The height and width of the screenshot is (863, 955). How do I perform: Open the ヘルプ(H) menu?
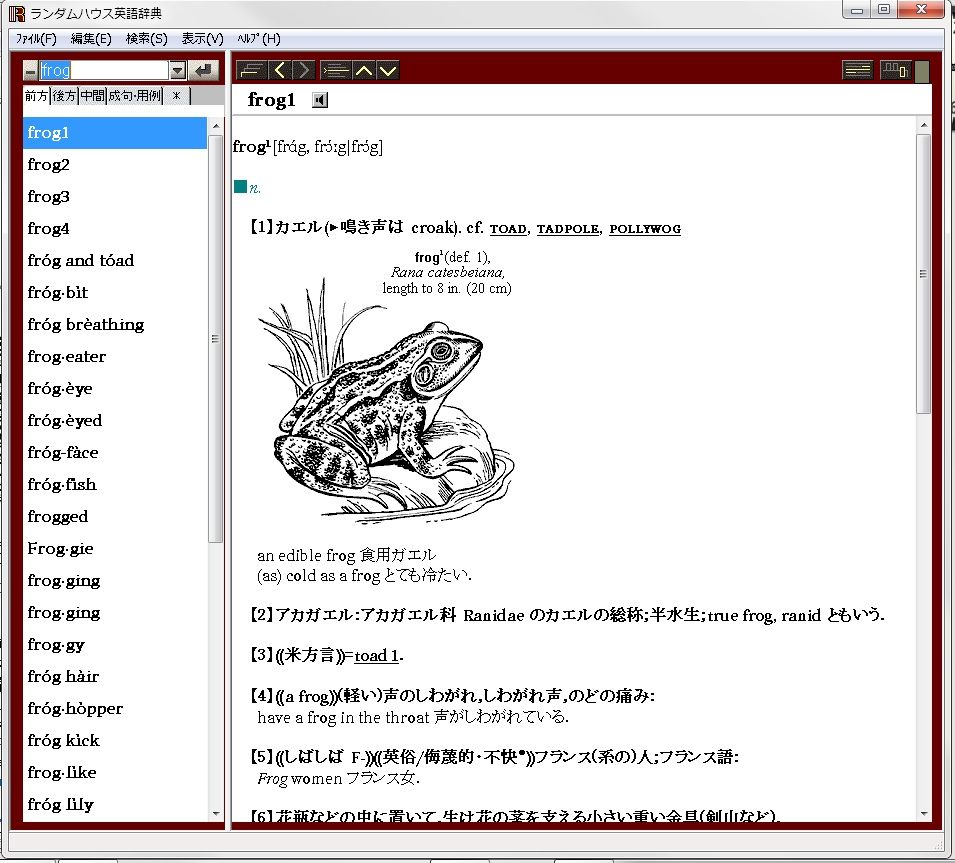[259, 39]
